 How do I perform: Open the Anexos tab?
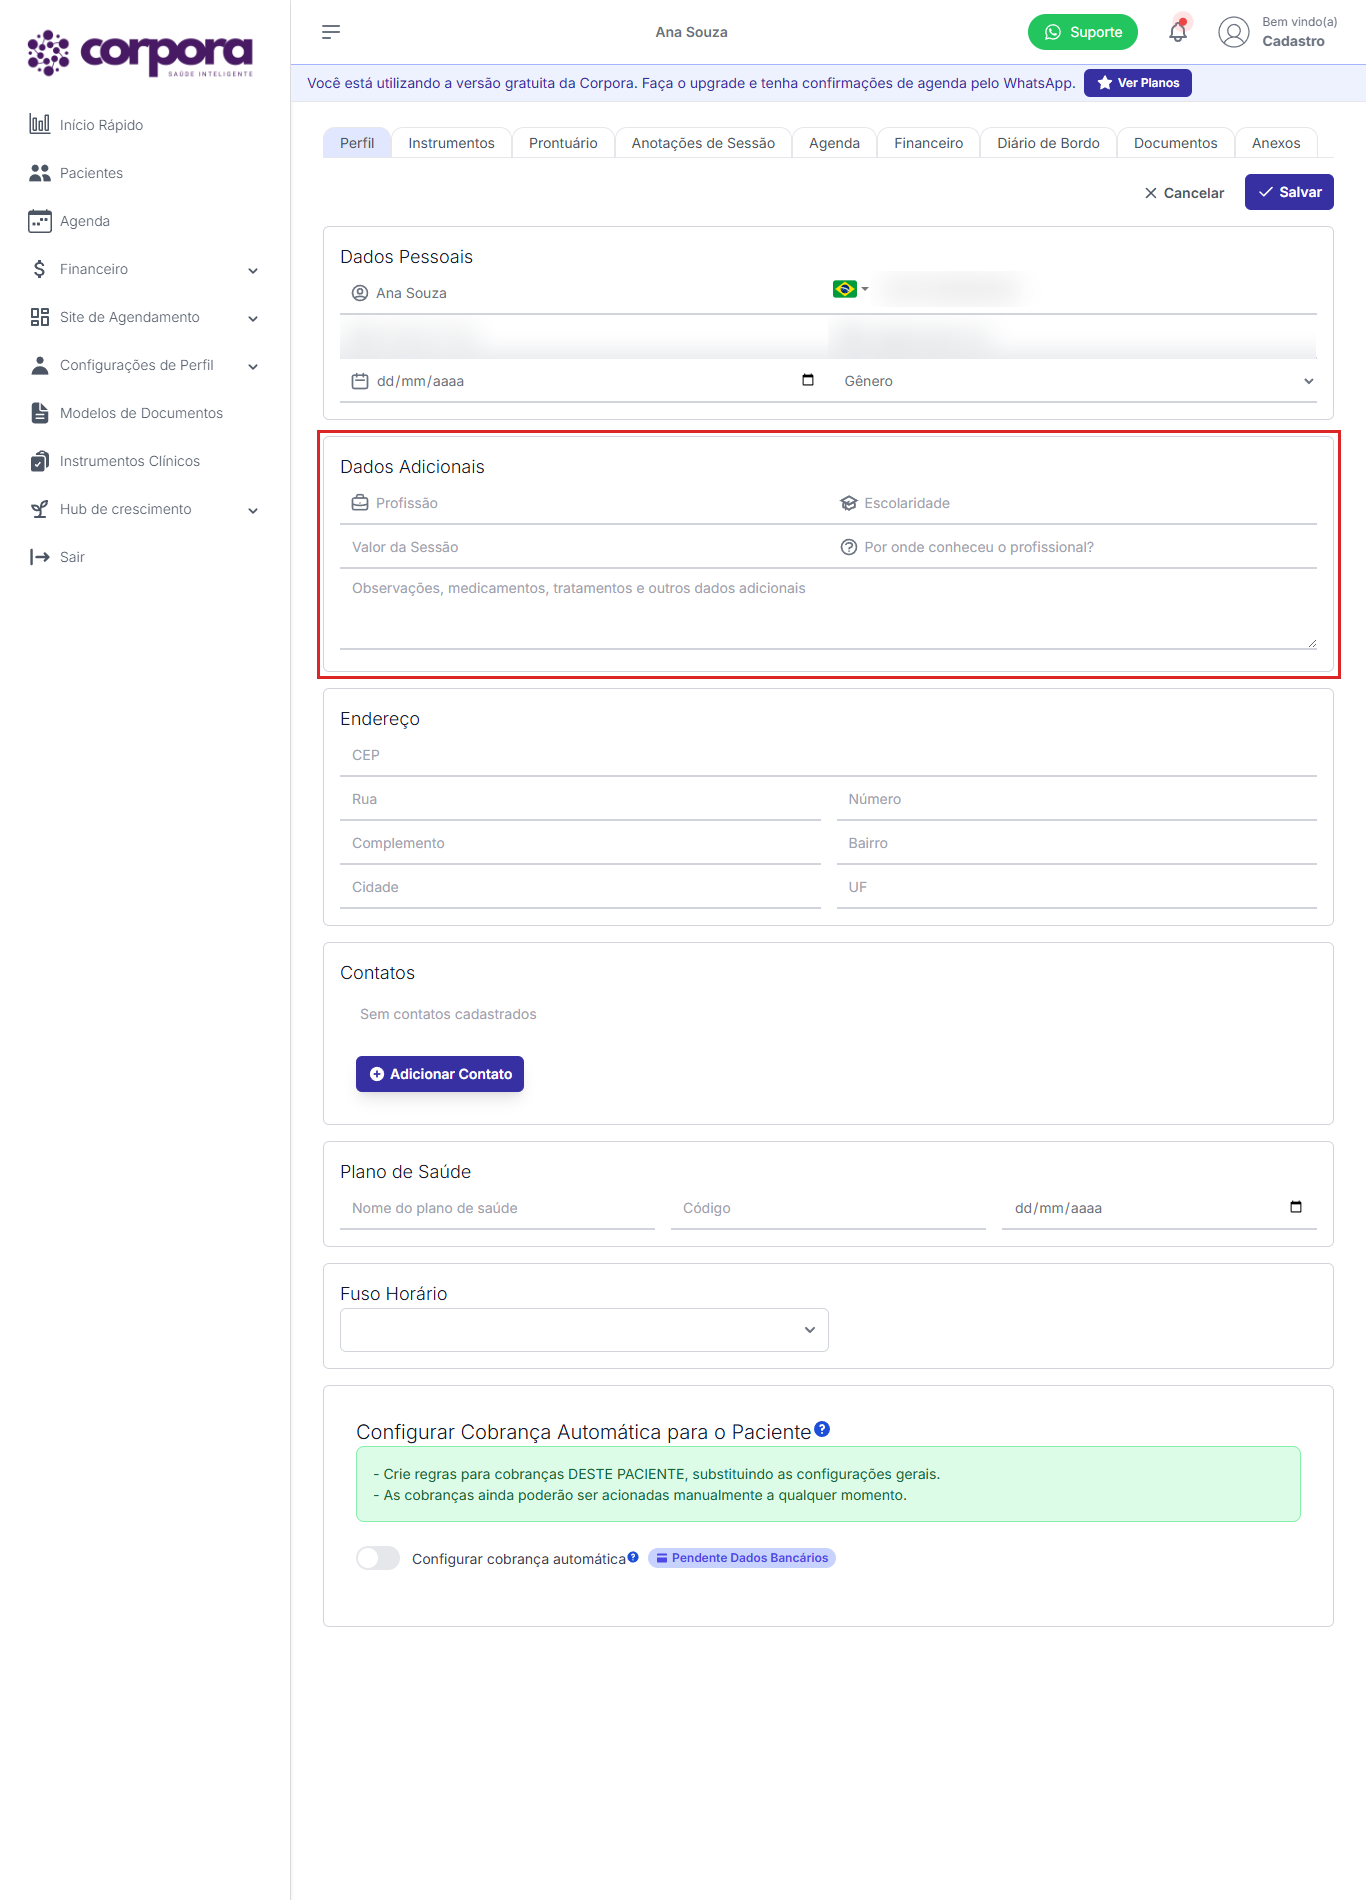(x=1276, y=143)
